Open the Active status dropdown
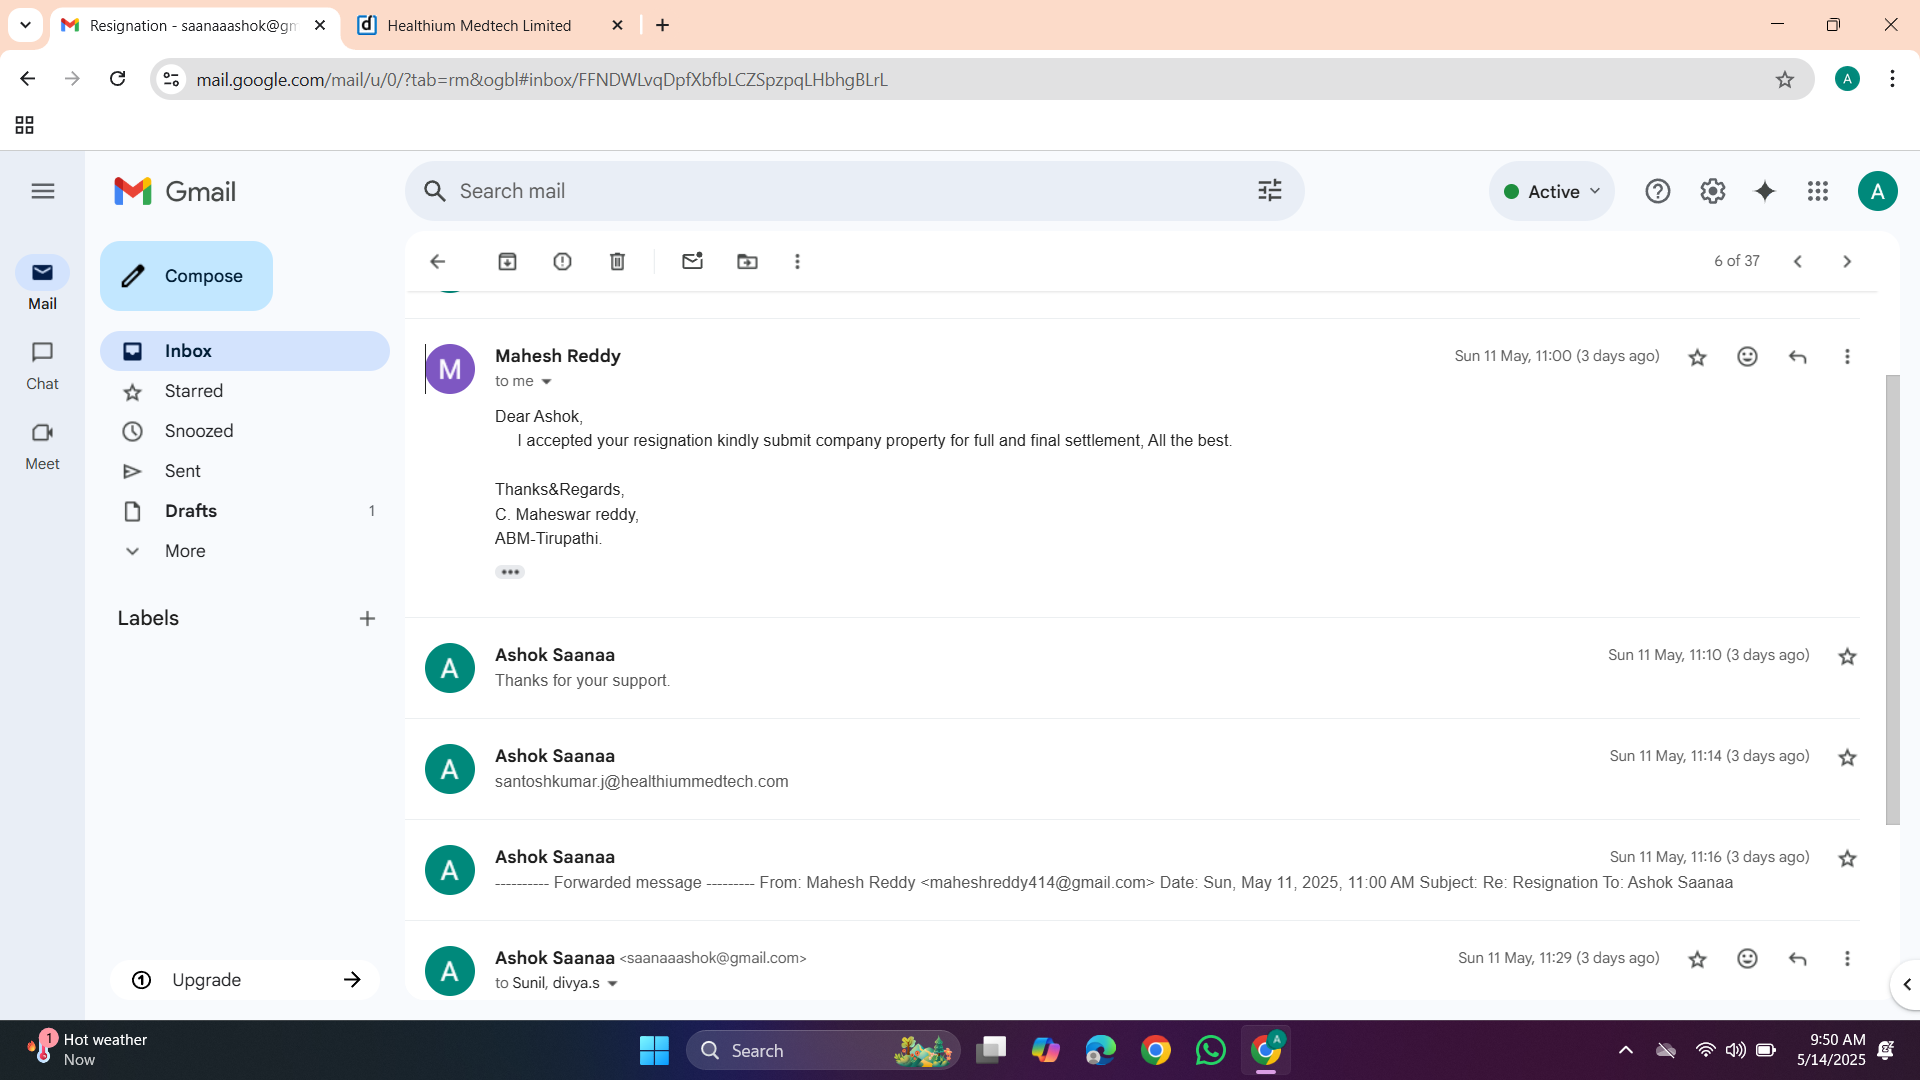Screen dimensions: 1920x1080 click(x=1552, y=191)
